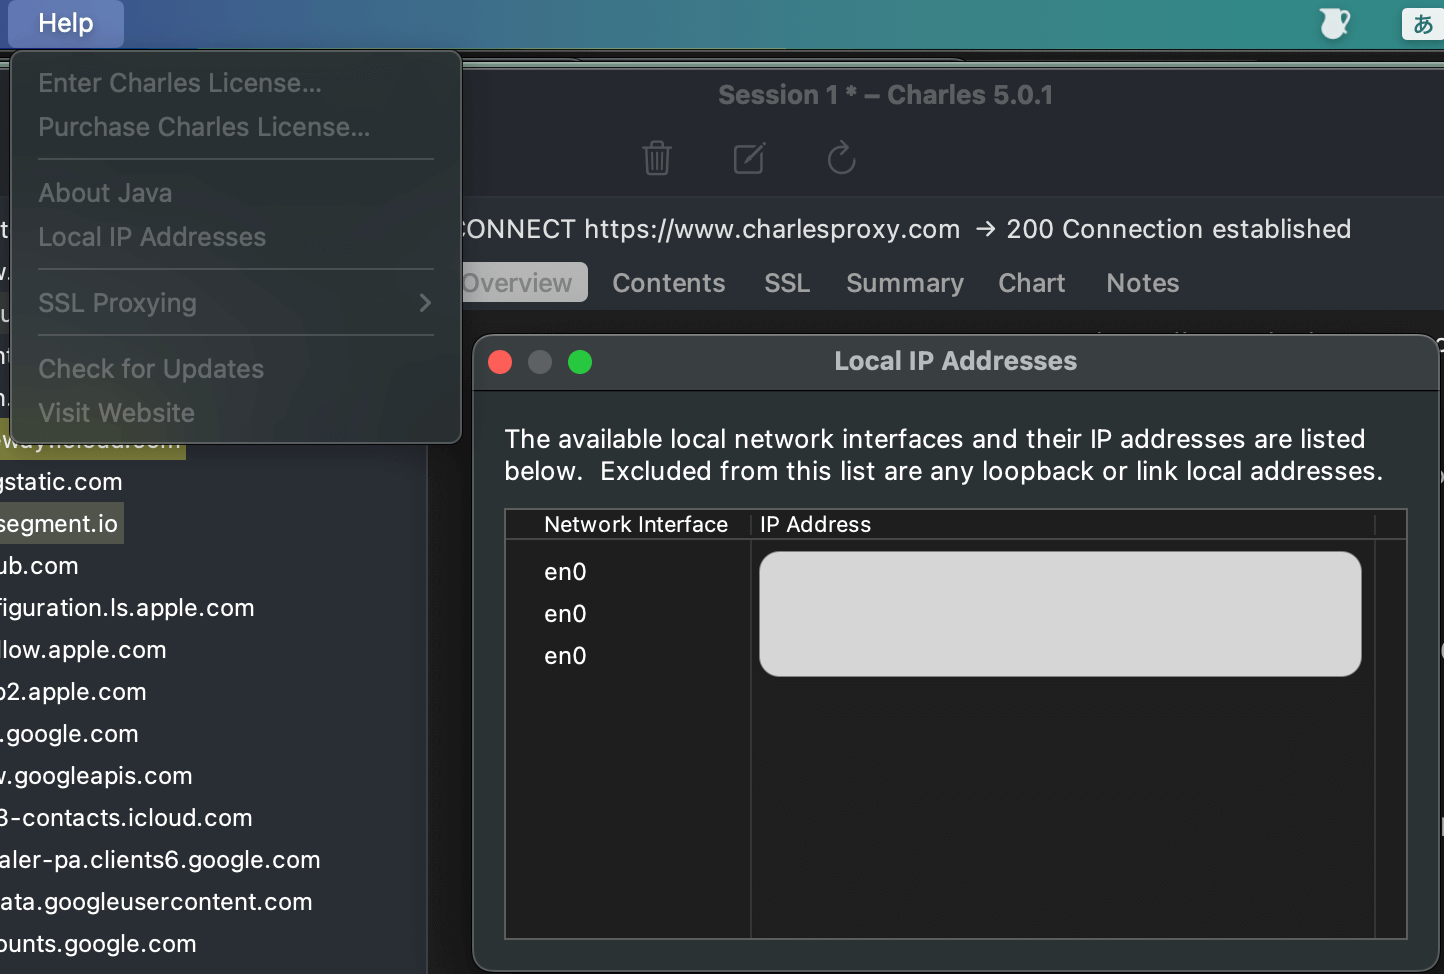
Task: Select the low.apple.com host entry
Action: [x=84, y=650]
